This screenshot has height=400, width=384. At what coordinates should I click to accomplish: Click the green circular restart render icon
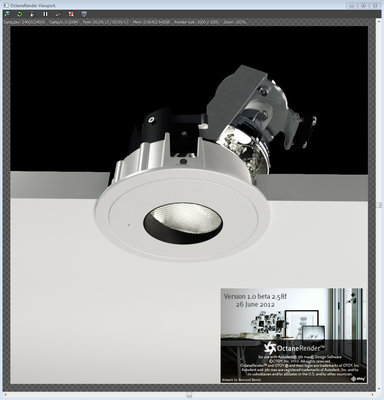(19, 14)
